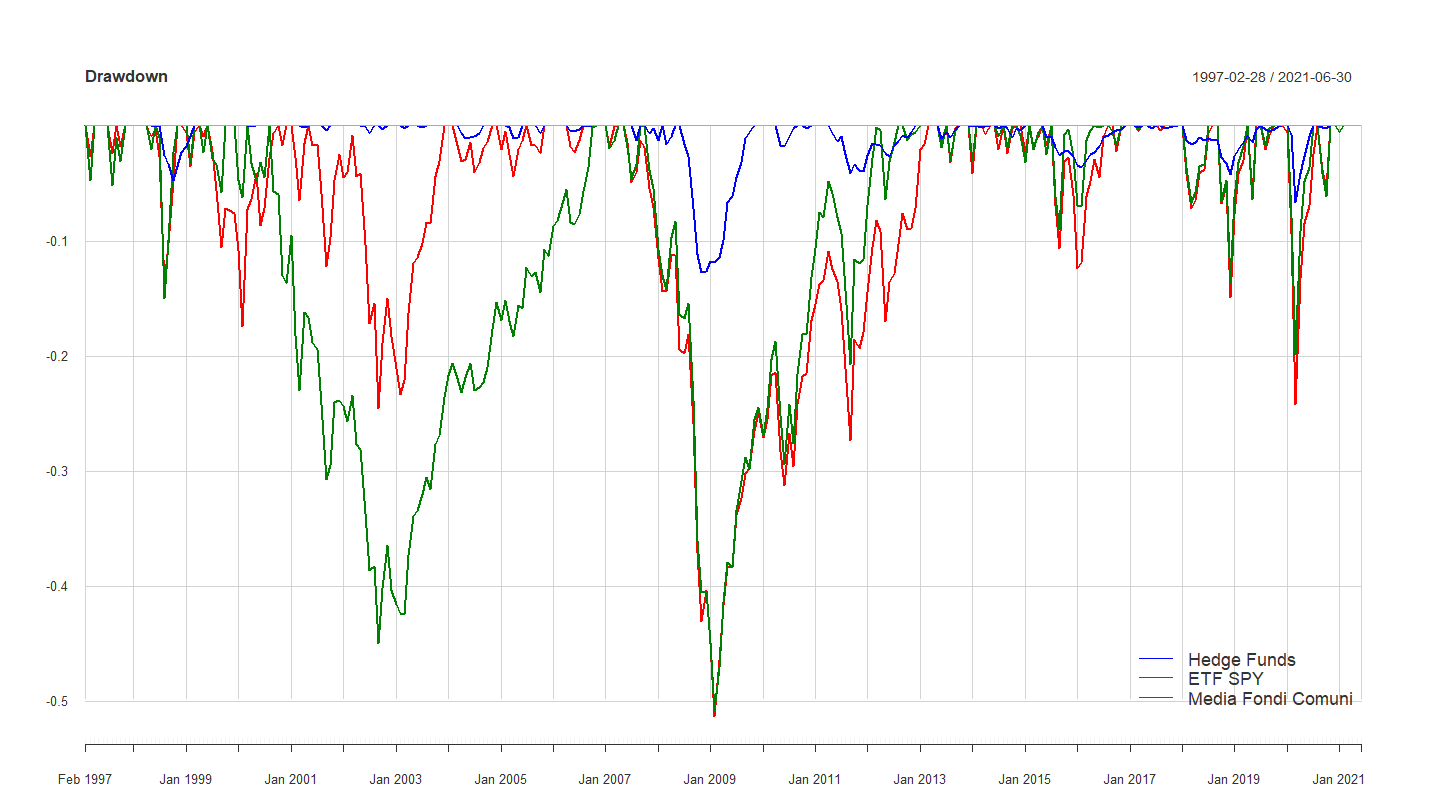Click the red 2020 drawdown spike near -0.24

click(1295, 401)
